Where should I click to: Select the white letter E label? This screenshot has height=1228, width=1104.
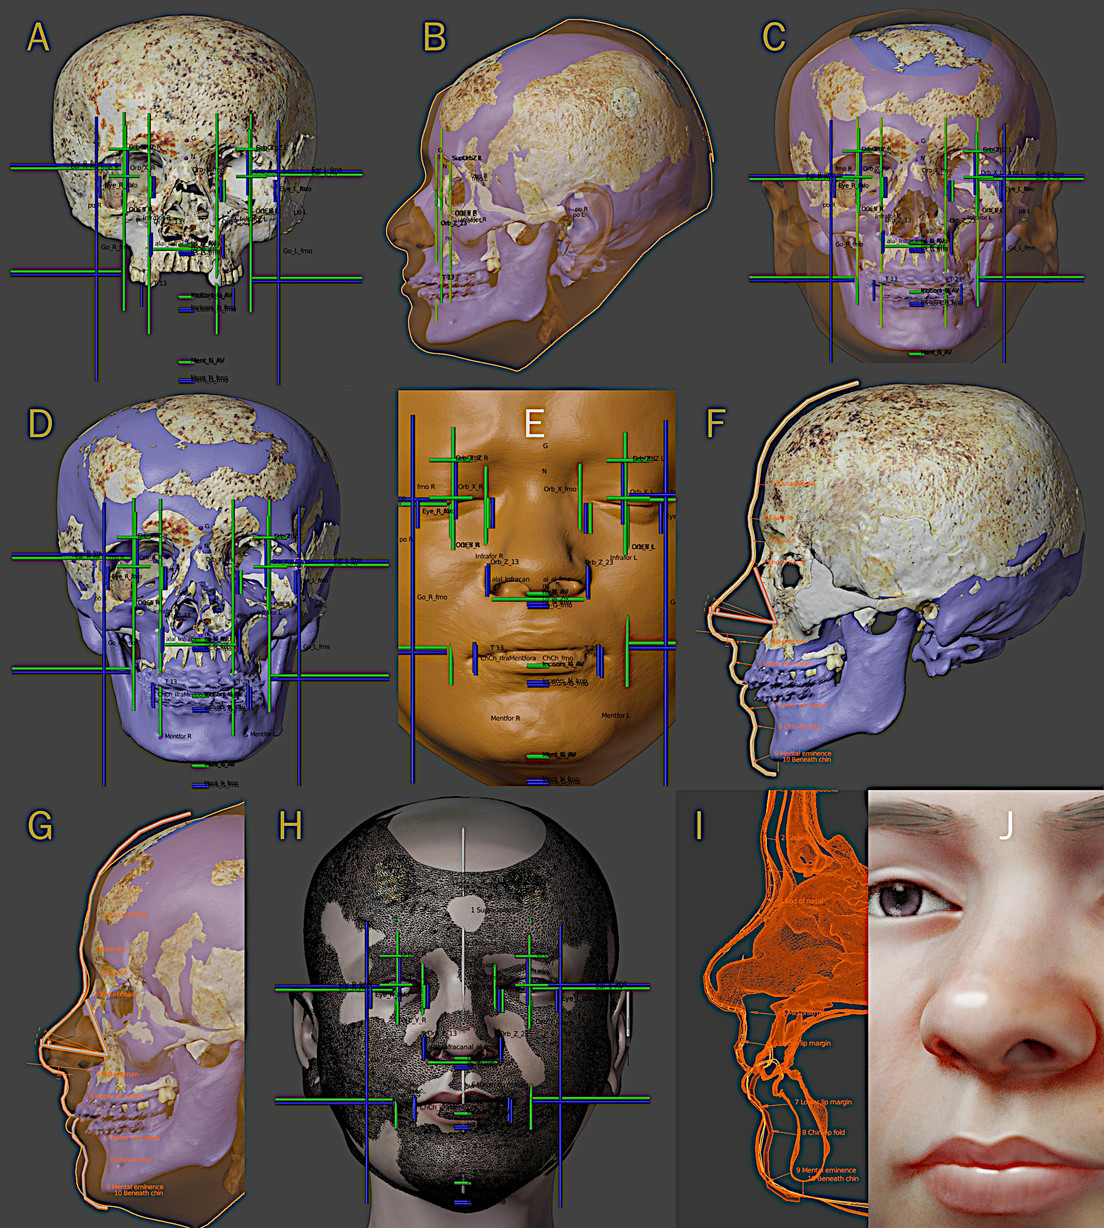pos(534,423)
